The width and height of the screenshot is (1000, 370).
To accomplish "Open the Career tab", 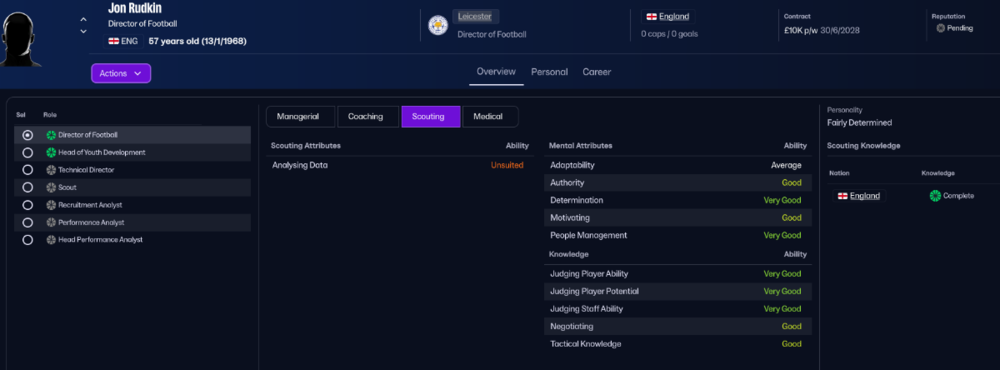I will [x=596, y=72].
